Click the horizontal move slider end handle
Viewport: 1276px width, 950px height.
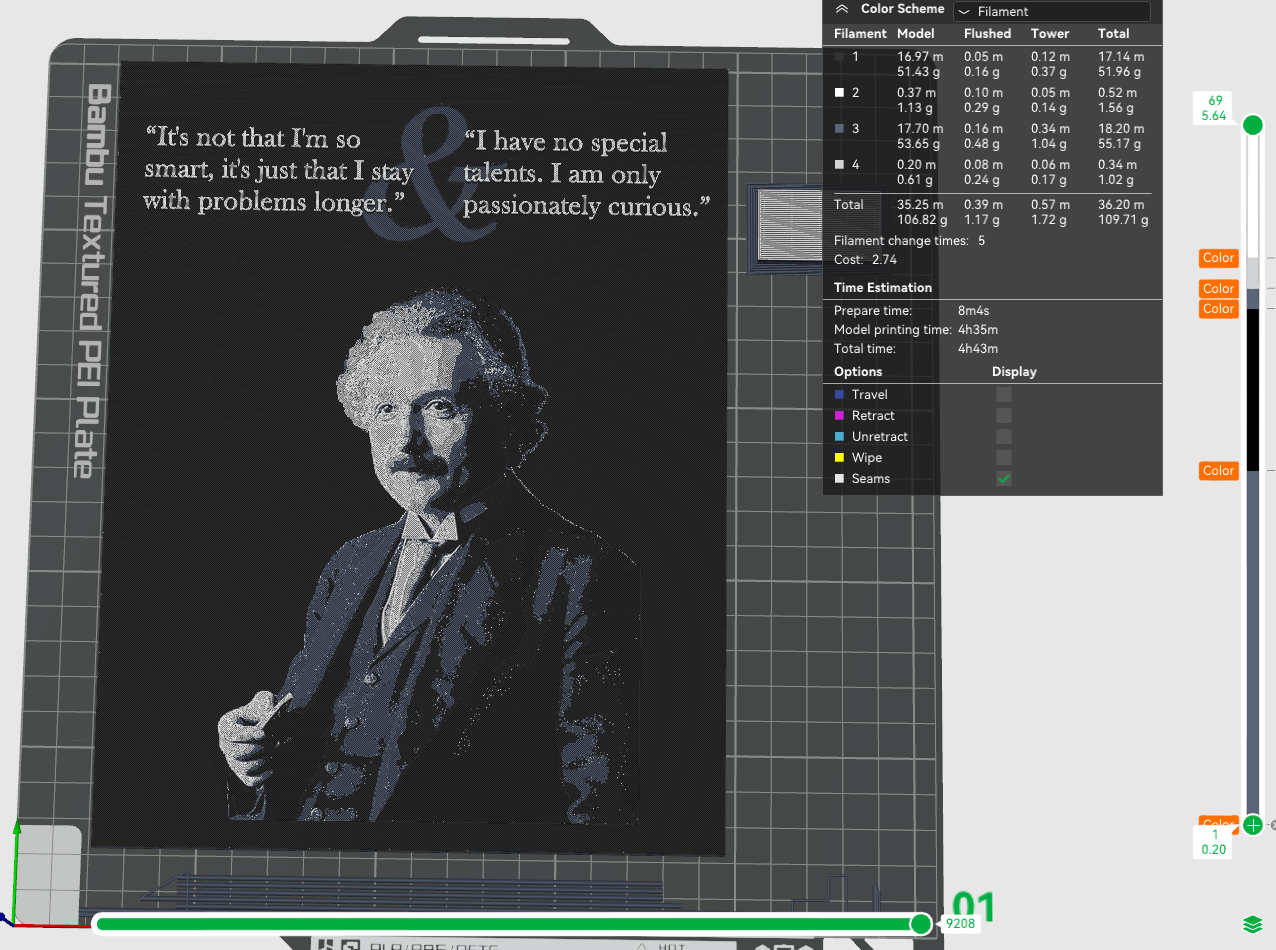[x=920, y=924]
